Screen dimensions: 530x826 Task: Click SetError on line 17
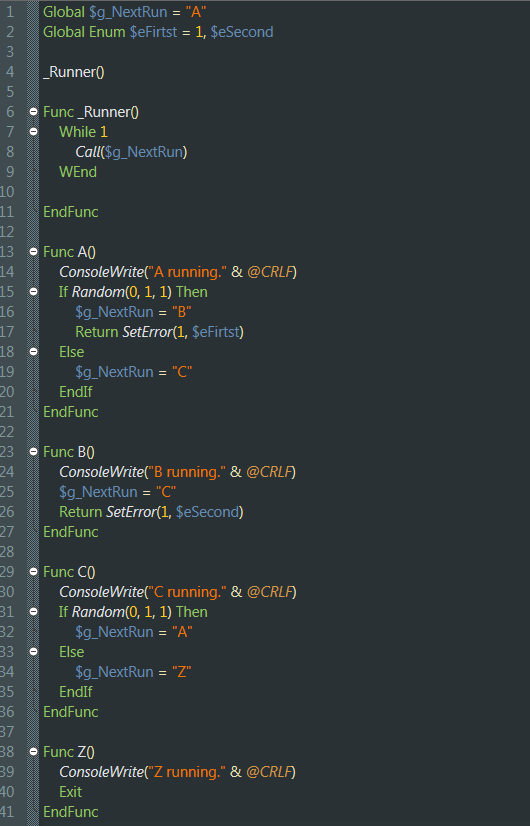coord(148,332)
